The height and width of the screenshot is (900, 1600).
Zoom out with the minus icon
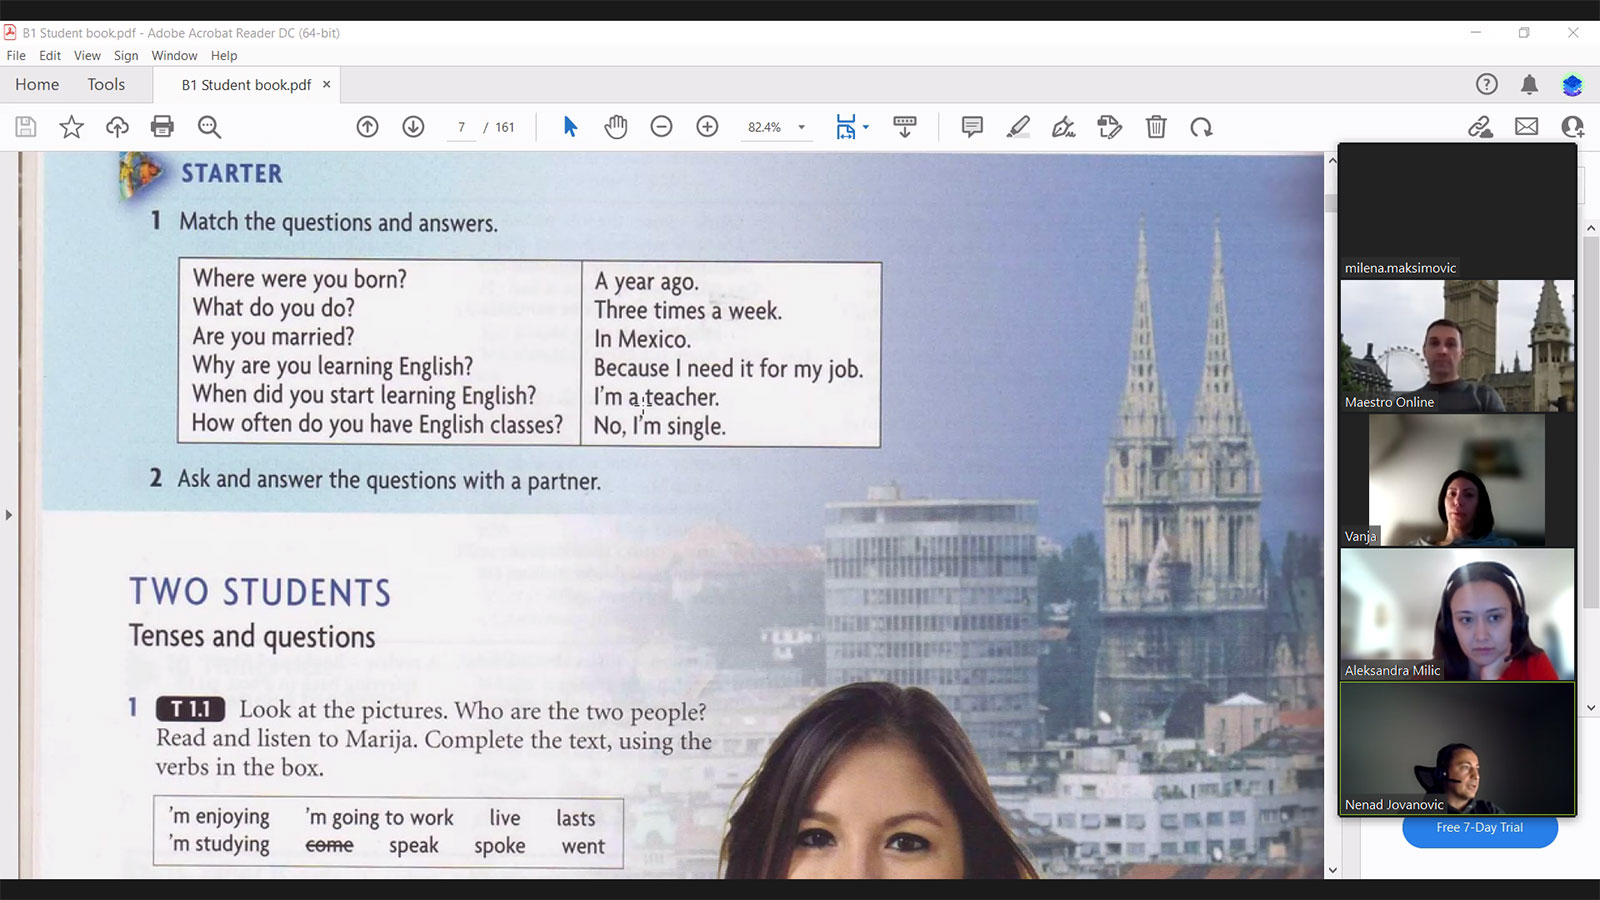[x=661, y=127]
